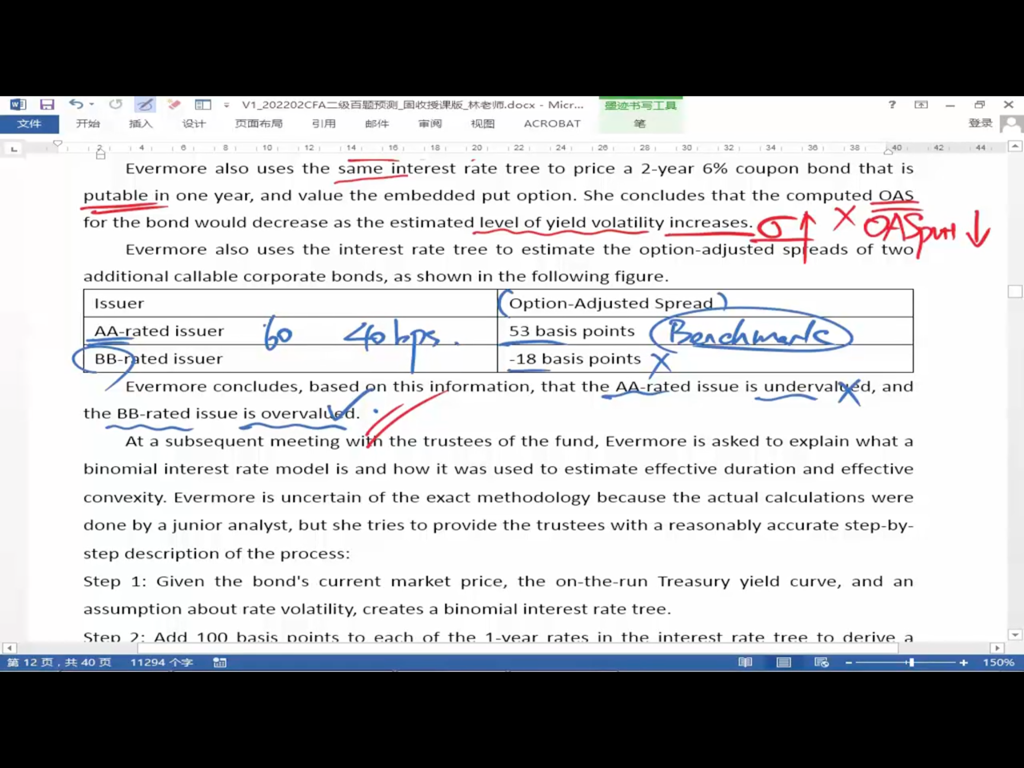Click the 150% zoom level button
The image size is (1024, 768).
coord(998,663)
